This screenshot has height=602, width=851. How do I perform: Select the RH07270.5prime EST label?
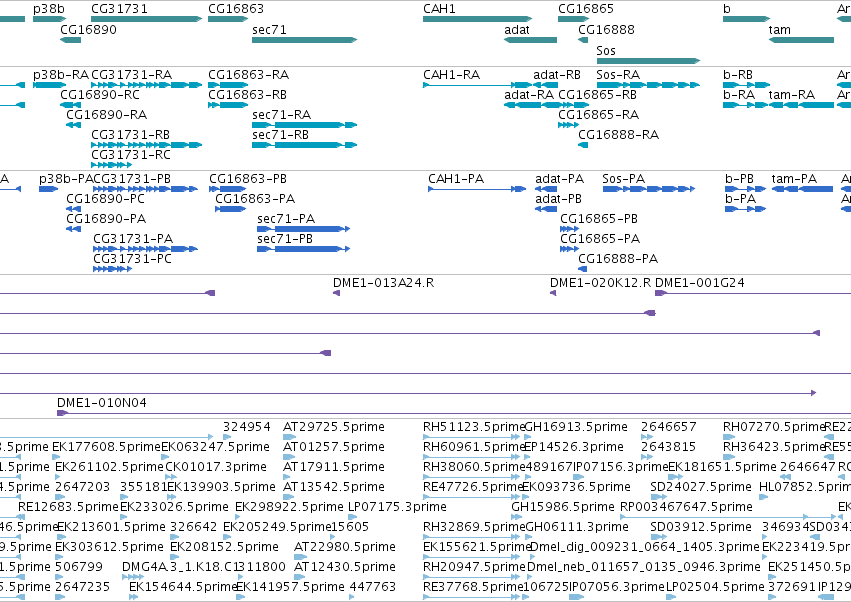773,427
